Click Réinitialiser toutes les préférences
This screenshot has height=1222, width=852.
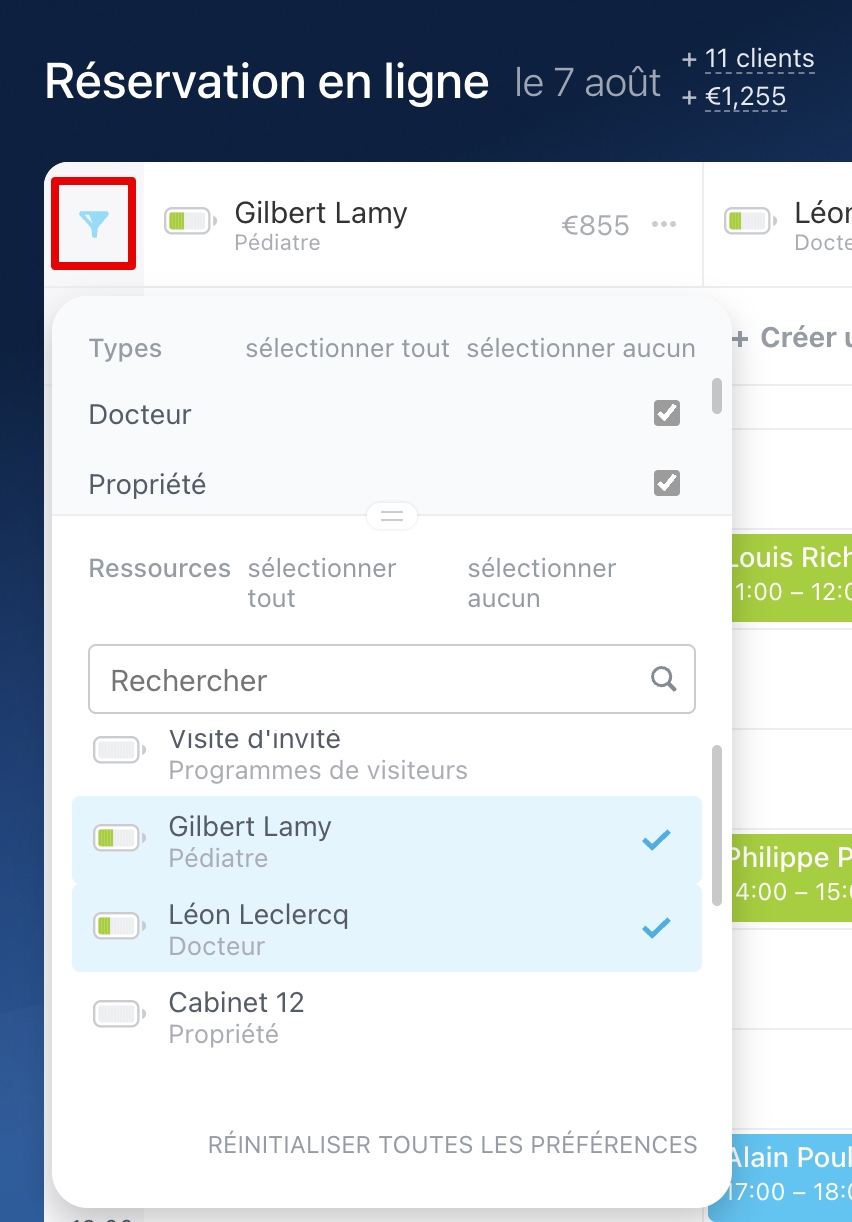click(452, 1145)
